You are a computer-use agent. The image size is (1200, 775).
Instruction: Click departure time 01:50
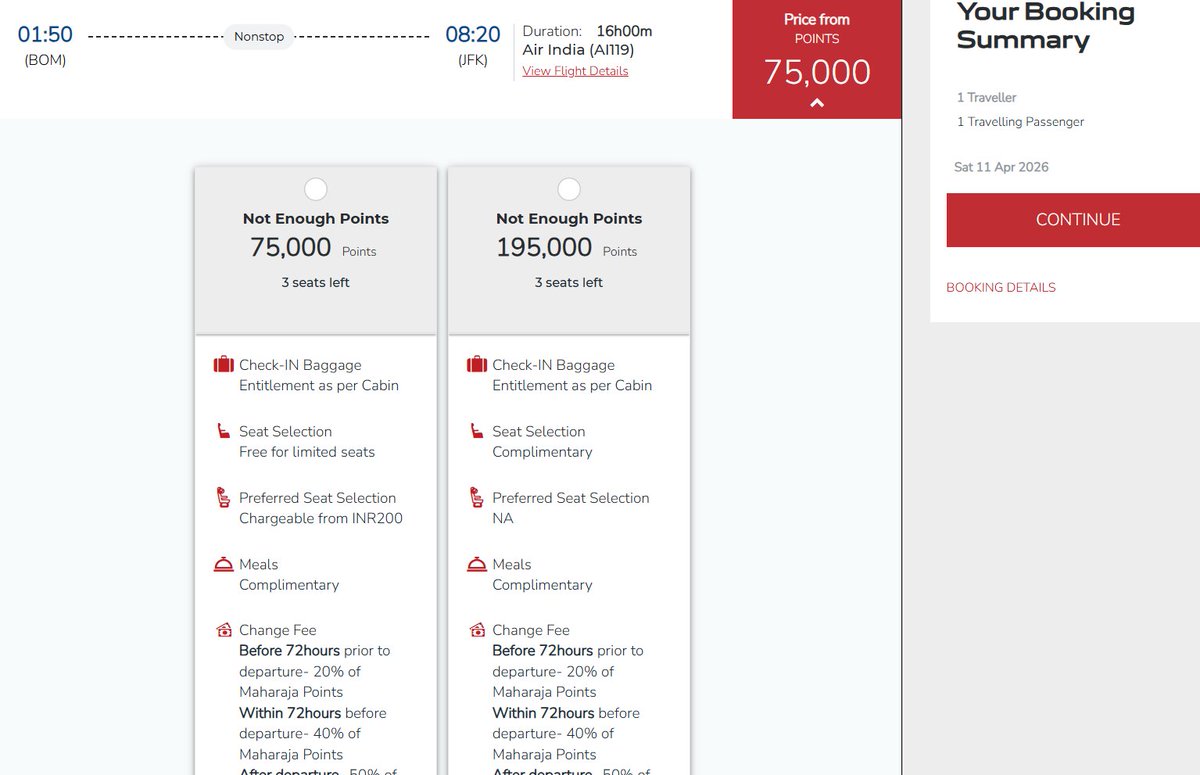[x=45, y=35]
